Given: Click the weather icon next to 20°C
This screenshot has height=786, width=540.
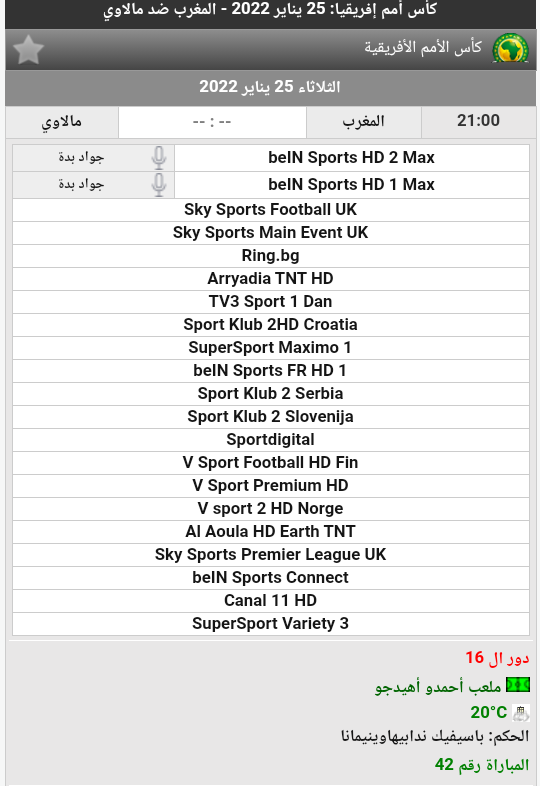Looking at the screenshot, I should pyautogui.click(x=521, y=712).
